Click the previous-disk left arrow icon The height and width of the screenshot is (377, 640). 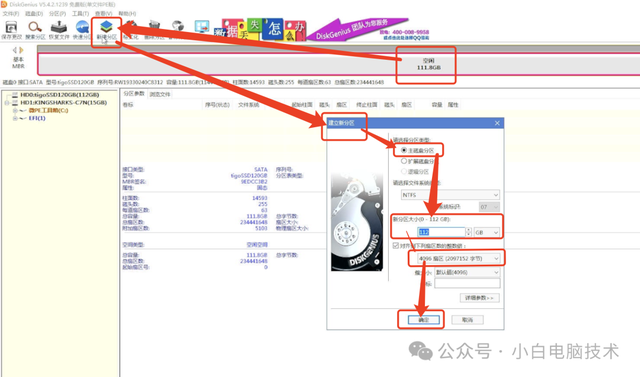[x=15, y=50]
